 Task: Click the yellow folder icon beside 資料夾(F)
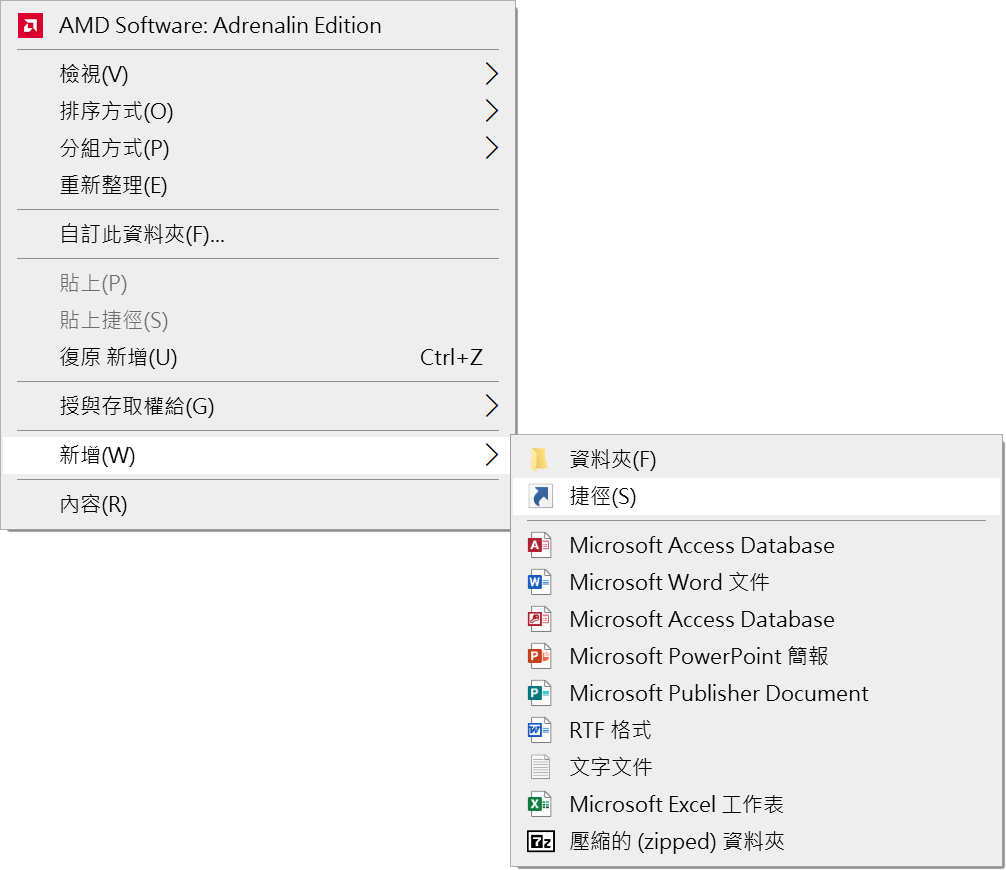(x=540, y=460)
